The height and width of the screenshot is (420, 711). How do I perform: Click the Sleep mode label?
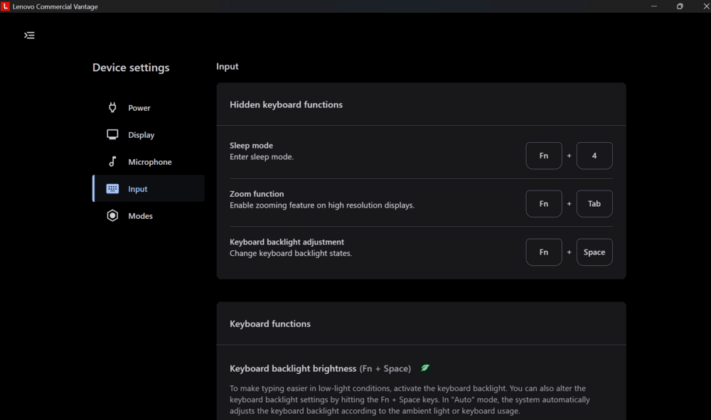tap(251, 146)
